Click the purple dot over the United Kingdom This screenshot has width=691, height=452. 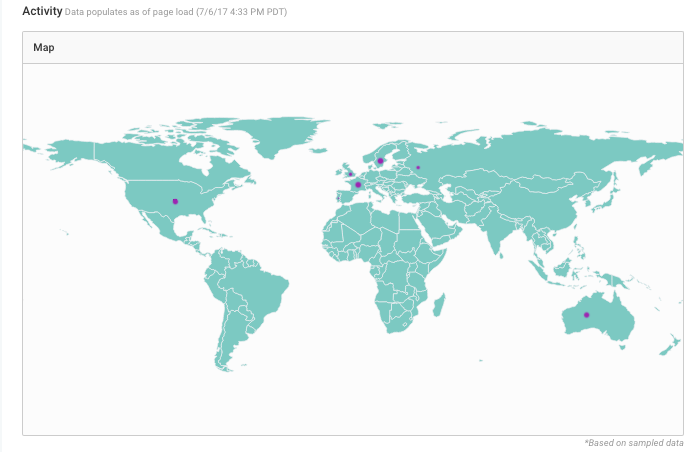click(351, 174)
